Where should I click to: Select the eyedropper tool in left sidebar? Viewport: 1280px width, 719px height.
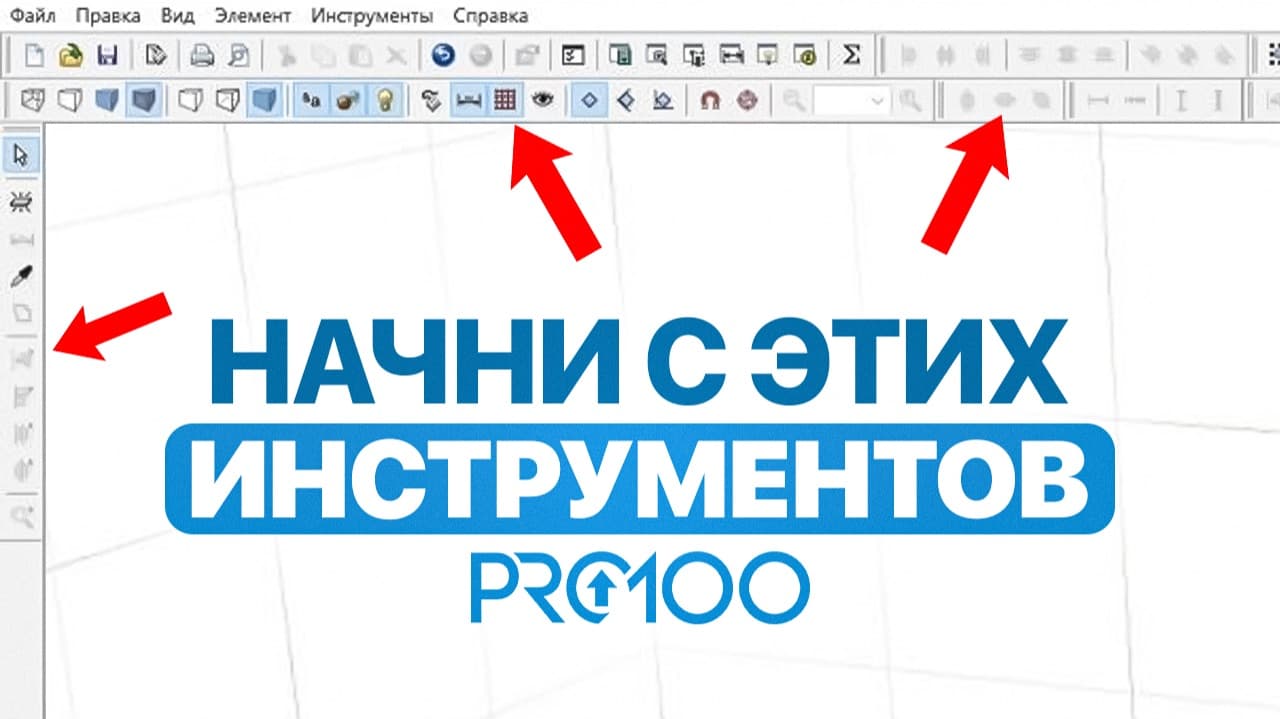21,276
